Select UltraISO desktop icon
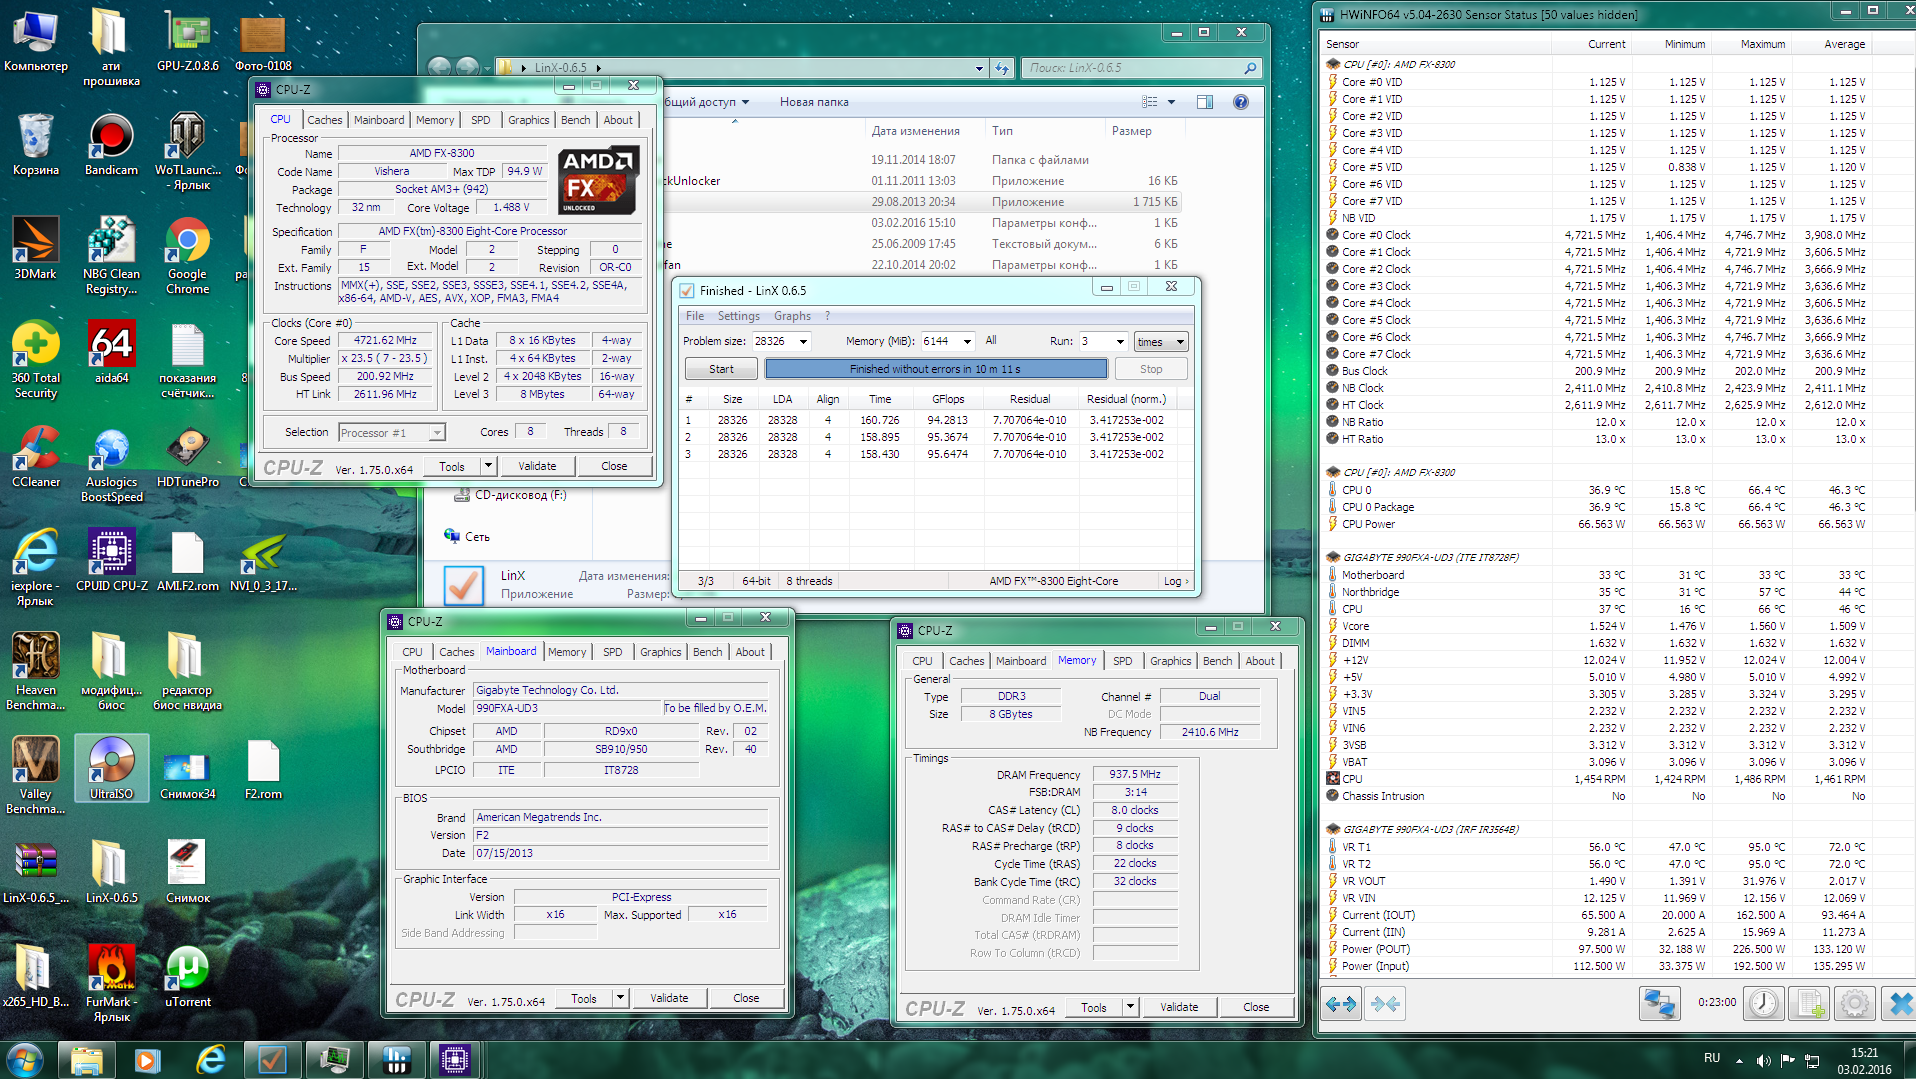Viewport: 1916px width, 1079px height. pyautogui.click(x=111, y=768)
